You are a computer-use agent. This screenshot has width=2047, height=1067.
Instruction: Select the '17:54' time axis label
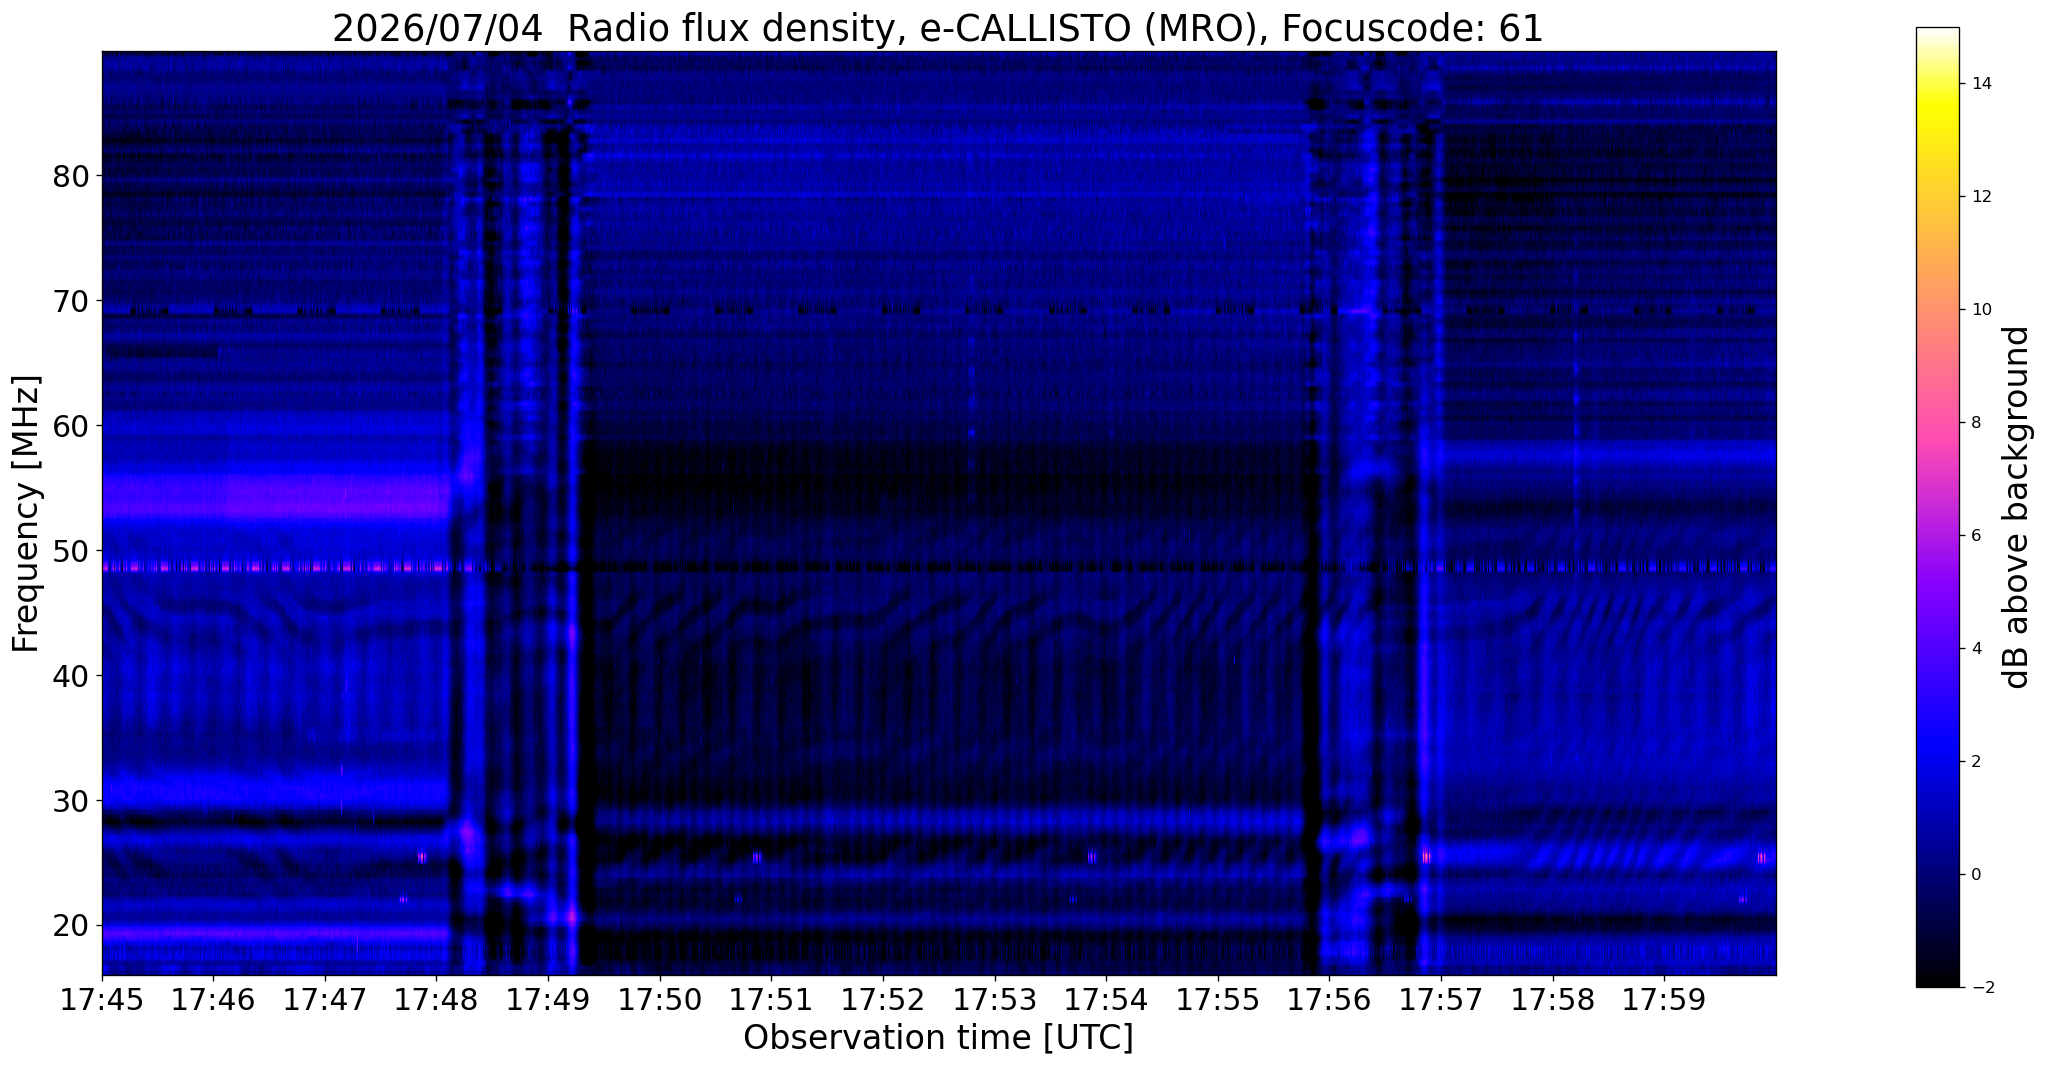(1106, 1001)
